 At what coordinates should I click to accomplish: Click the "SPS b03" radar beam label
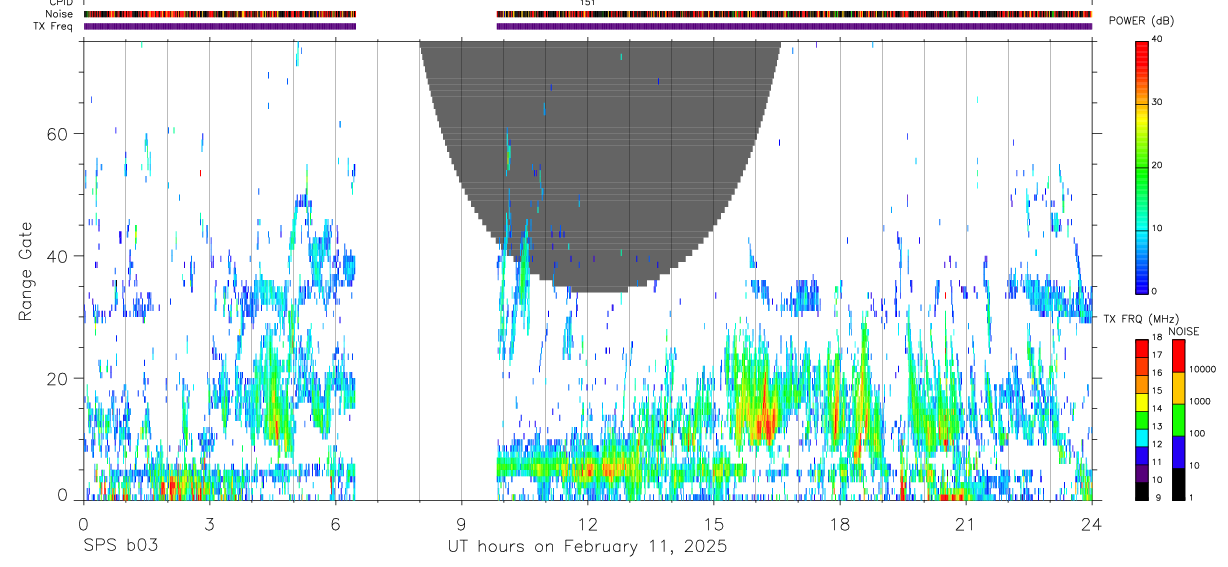click(119, 547)
